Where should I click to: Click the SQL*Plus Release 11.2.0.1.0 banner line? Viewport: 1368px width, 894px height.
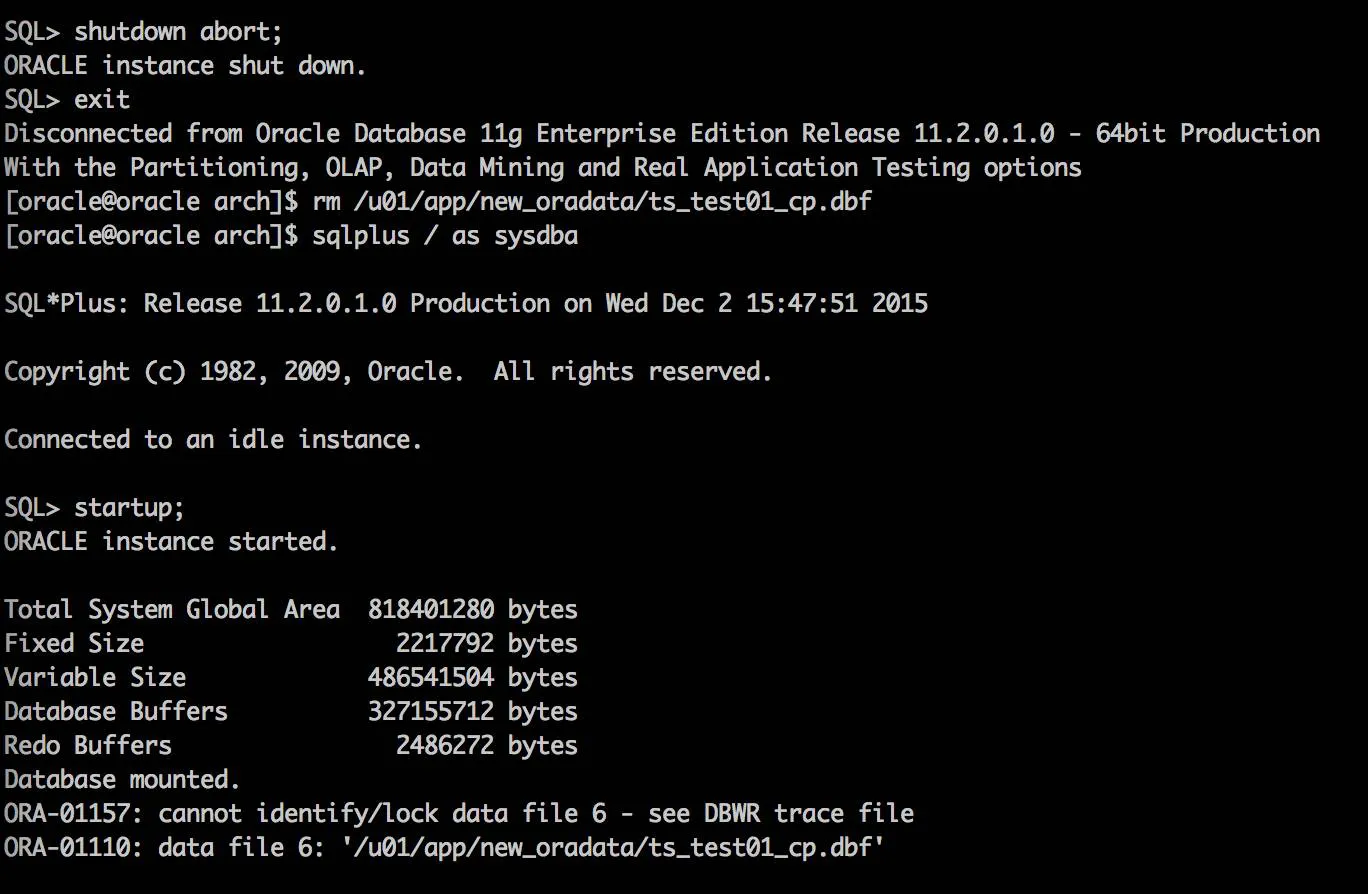coord(465,303)
